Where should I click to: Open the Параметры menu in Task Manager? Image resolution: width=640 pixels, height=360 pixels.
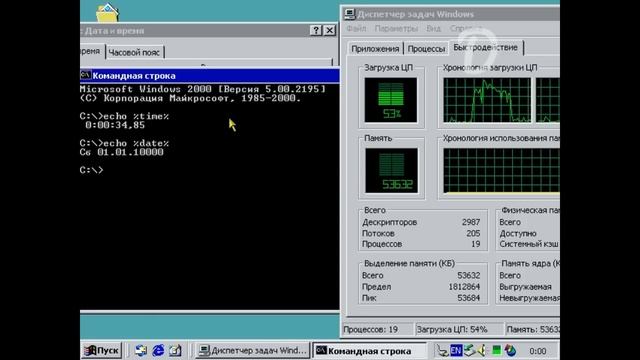point(396,29)
